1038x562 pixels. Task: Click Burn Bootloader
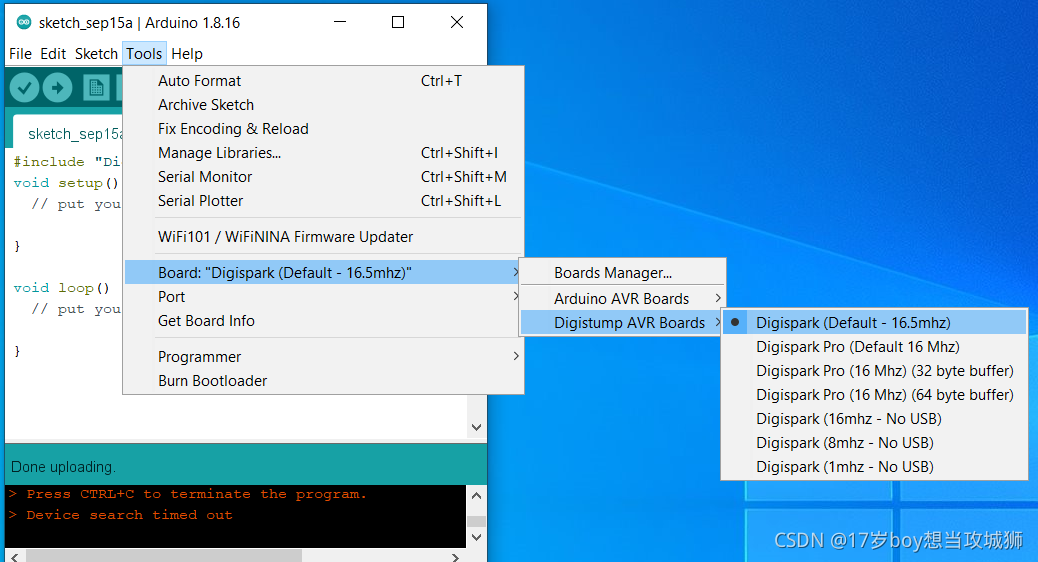point(323,381)
